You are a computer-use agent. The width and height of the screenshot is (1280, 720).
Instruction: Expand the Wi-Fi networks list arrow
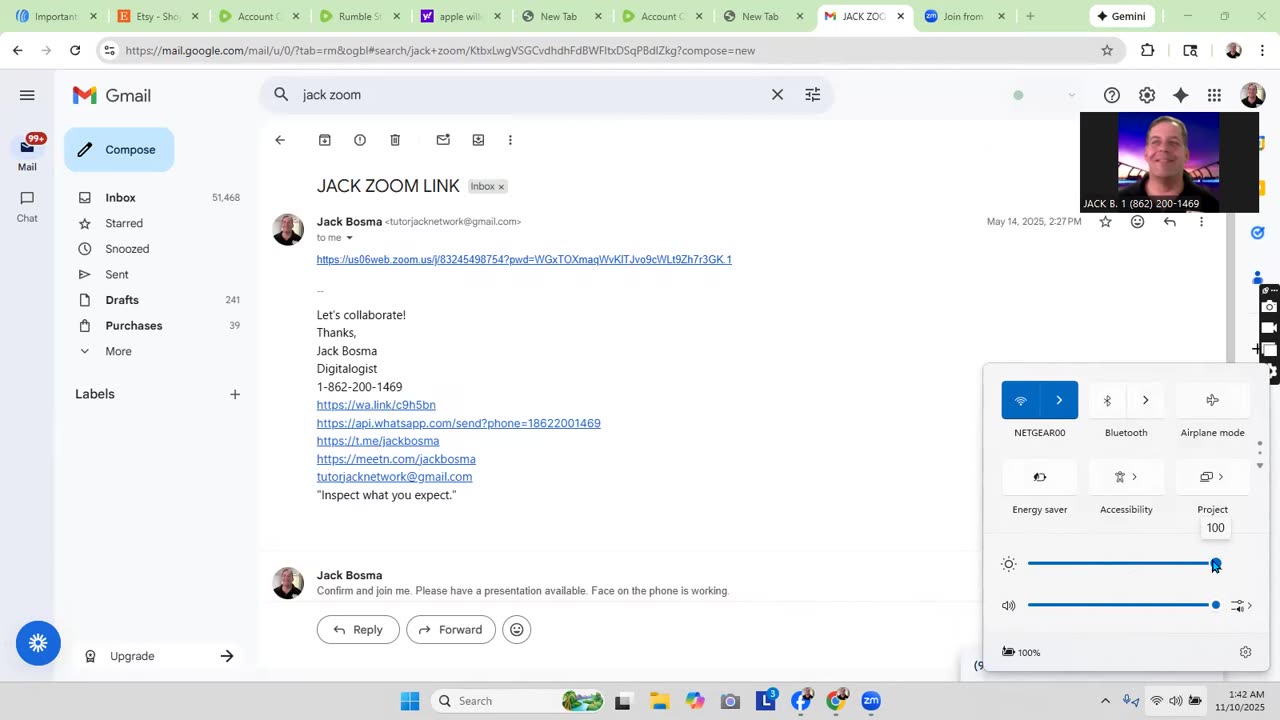tap(1059, 400)
